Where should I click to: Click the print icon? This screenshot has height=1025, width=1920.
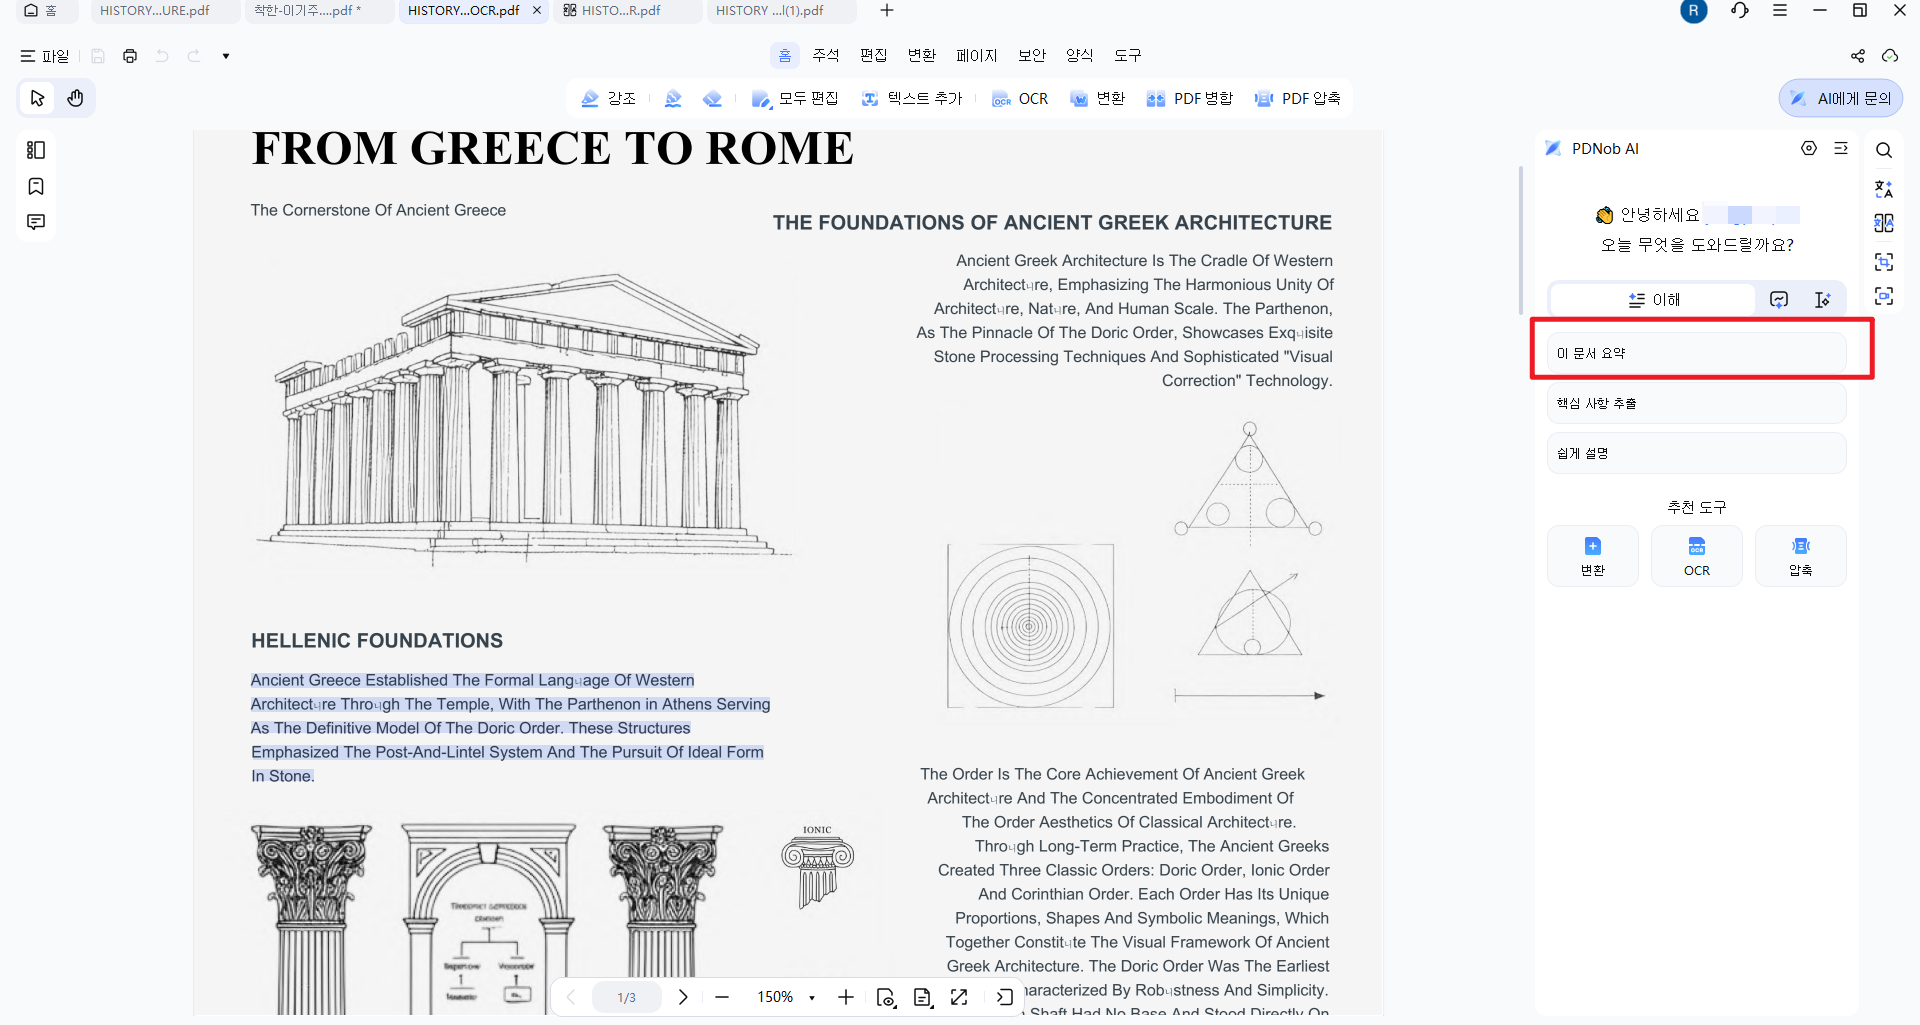click(130, 56)
